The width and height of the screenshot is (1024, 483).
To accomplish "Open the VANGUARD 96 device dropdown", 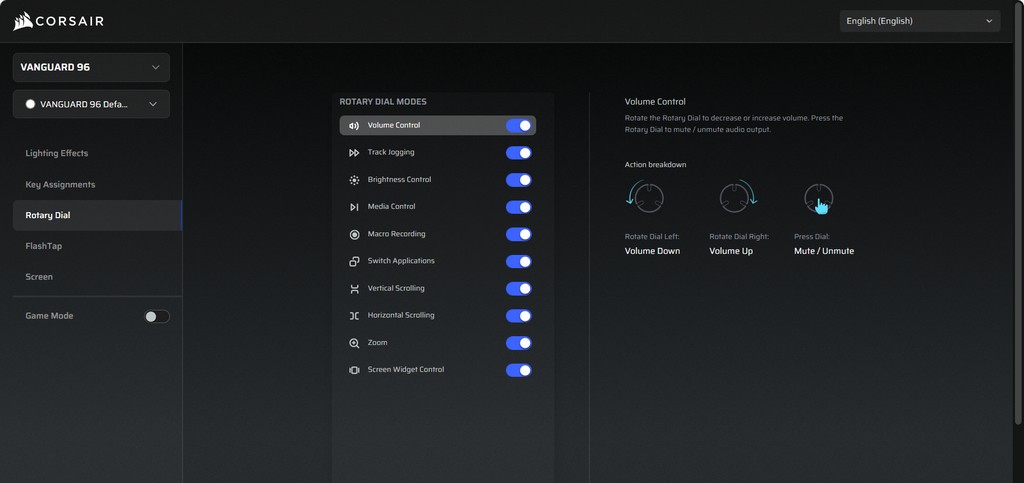I will click(91, 68).
